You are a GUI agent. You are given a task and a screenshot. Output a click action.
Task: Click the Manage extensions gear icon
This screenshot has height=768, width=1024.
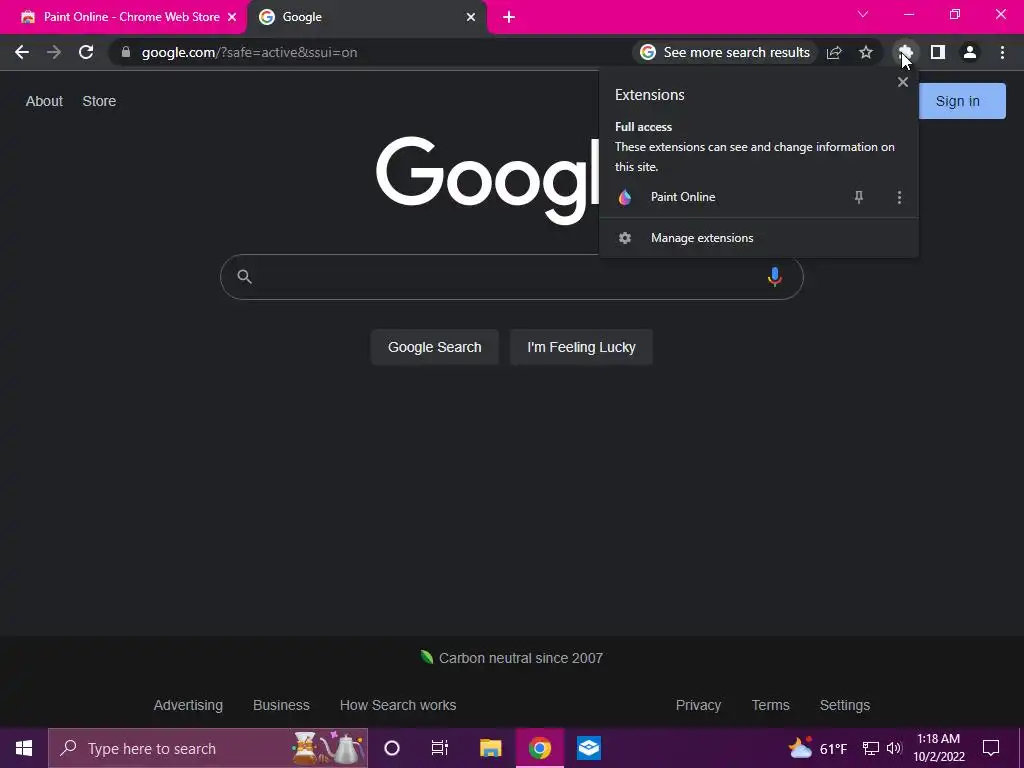point(625,238)
